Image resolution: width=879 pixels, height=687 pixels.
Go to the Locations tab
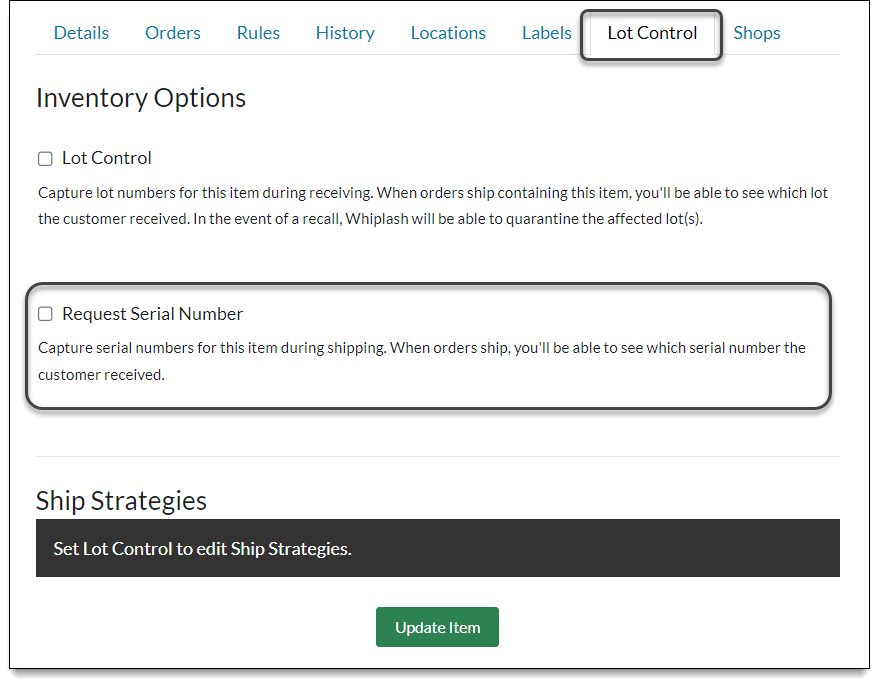coord(448,33)
